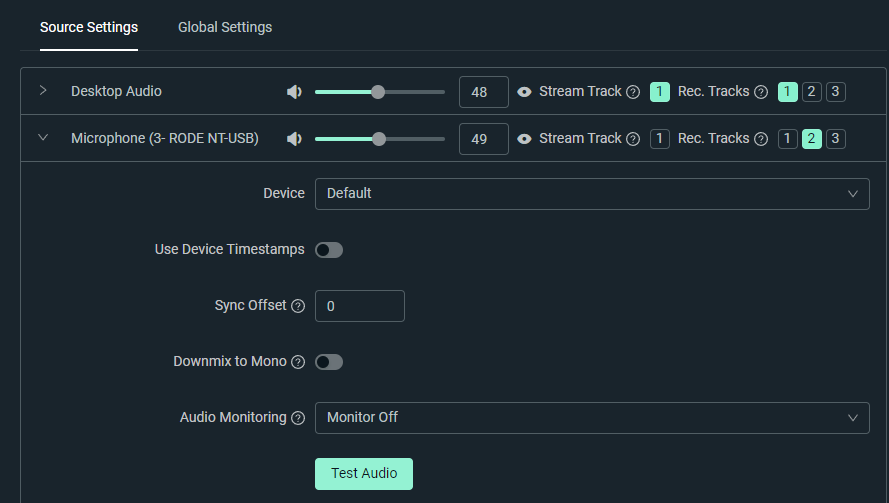Viewport: 889px width, 503px height.
Task: Hide Microphone source with the eye icon
Action: (524, 139)
